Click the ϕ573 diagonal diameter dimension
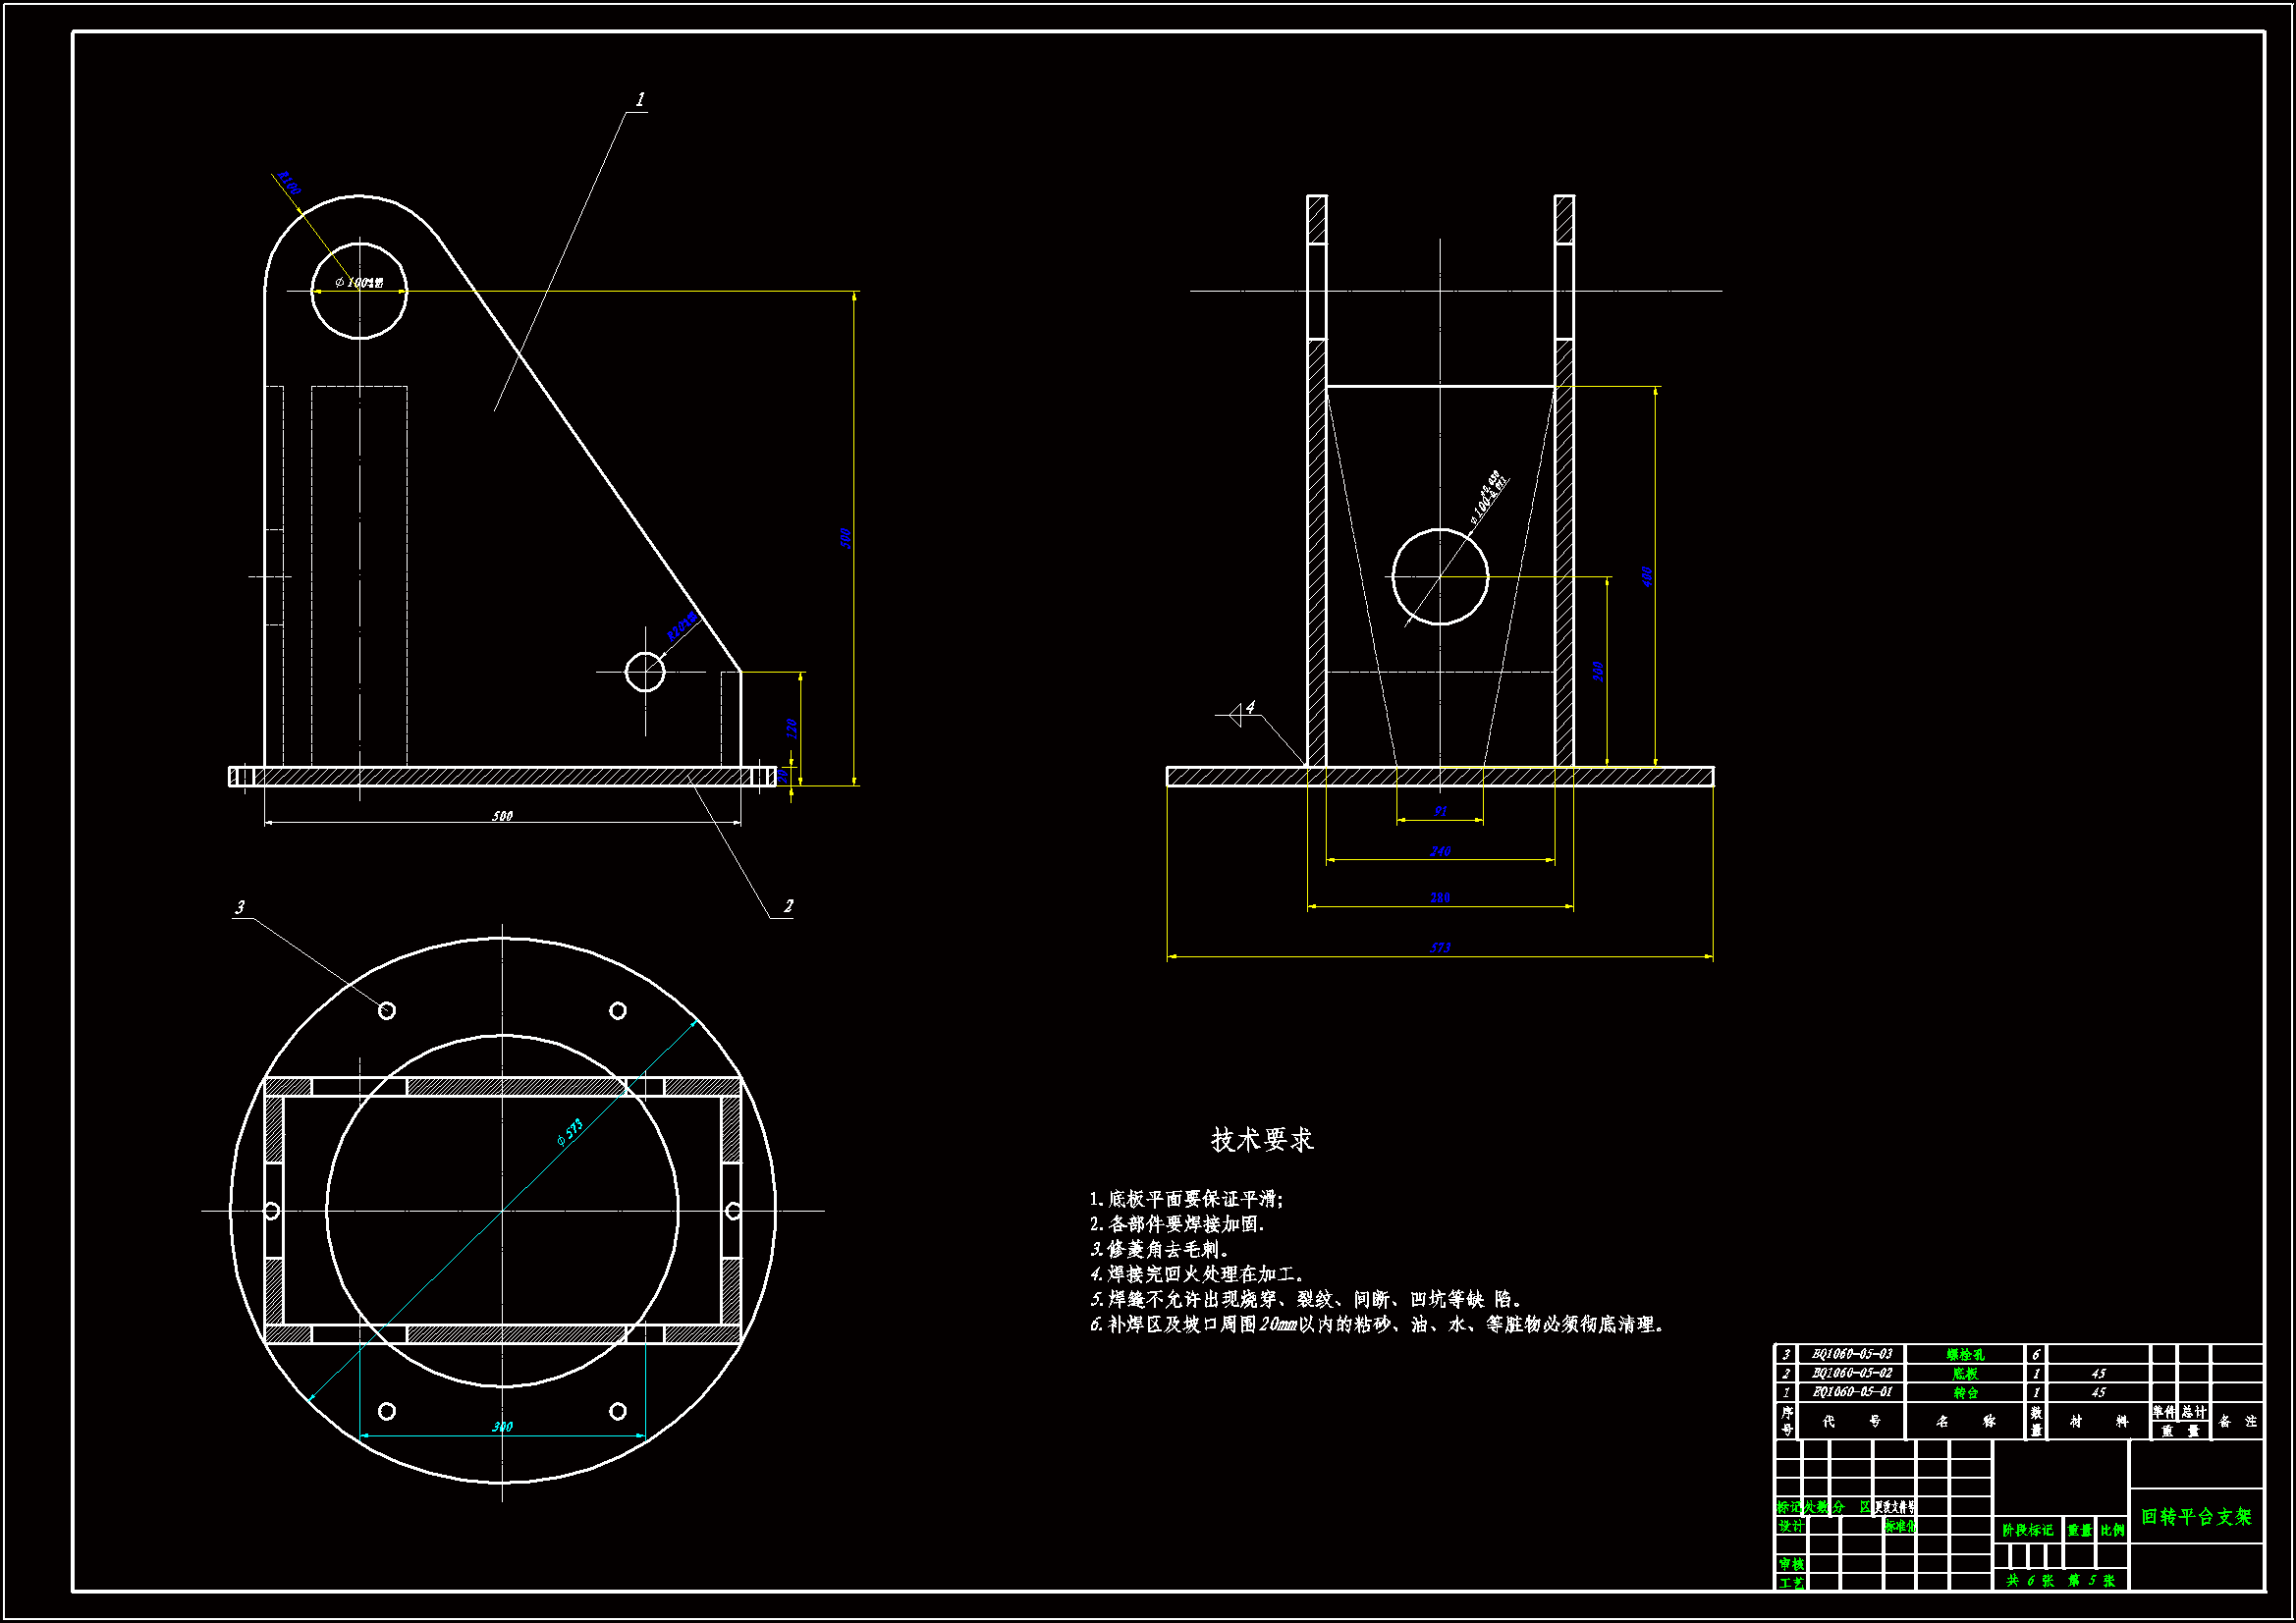 tap(569, 1132)
